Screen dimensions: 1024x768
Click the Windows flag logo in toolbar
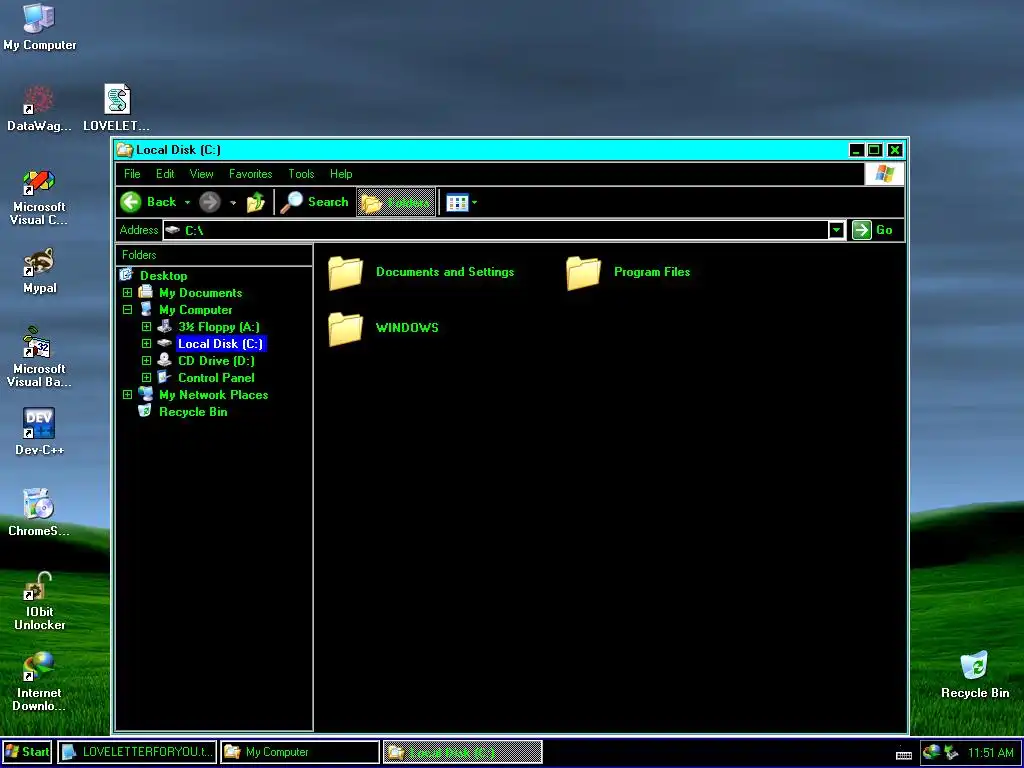[884, 174]
